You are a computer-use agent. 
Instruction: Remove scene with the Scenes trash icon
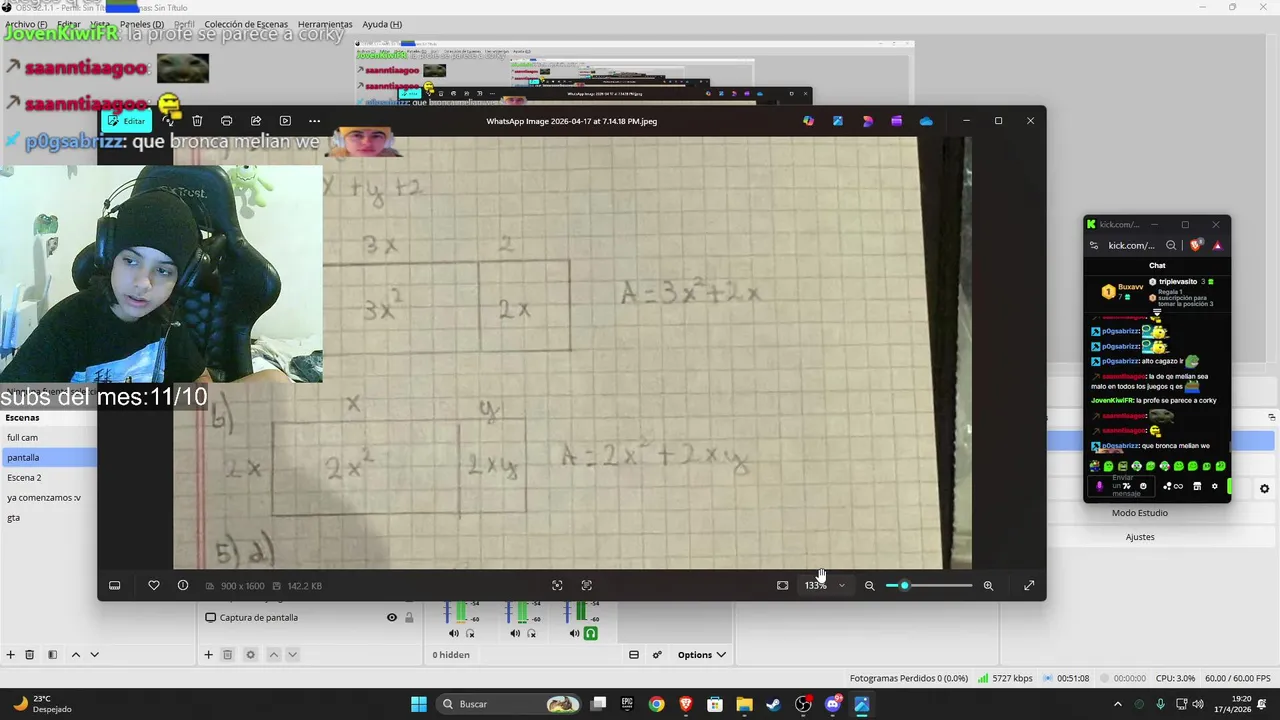30,655
